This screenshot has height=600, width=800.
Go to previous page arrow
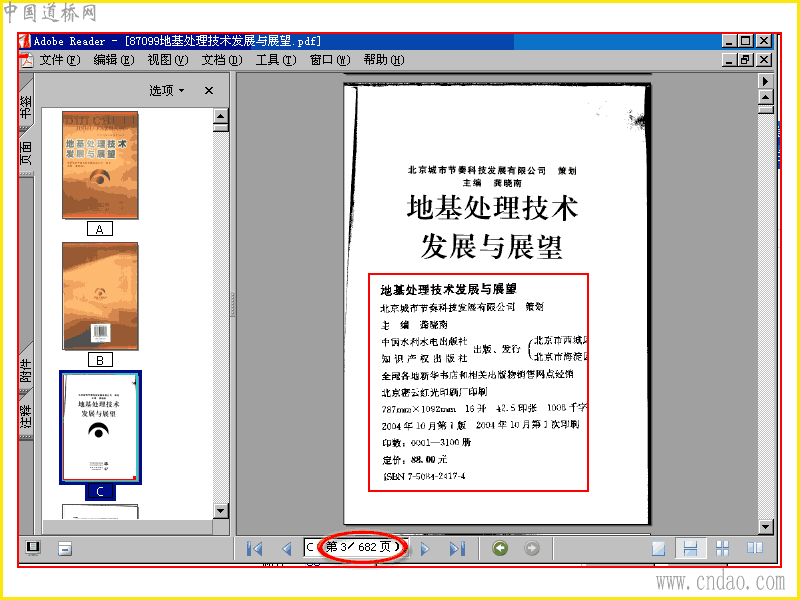(x=287, y=548)
